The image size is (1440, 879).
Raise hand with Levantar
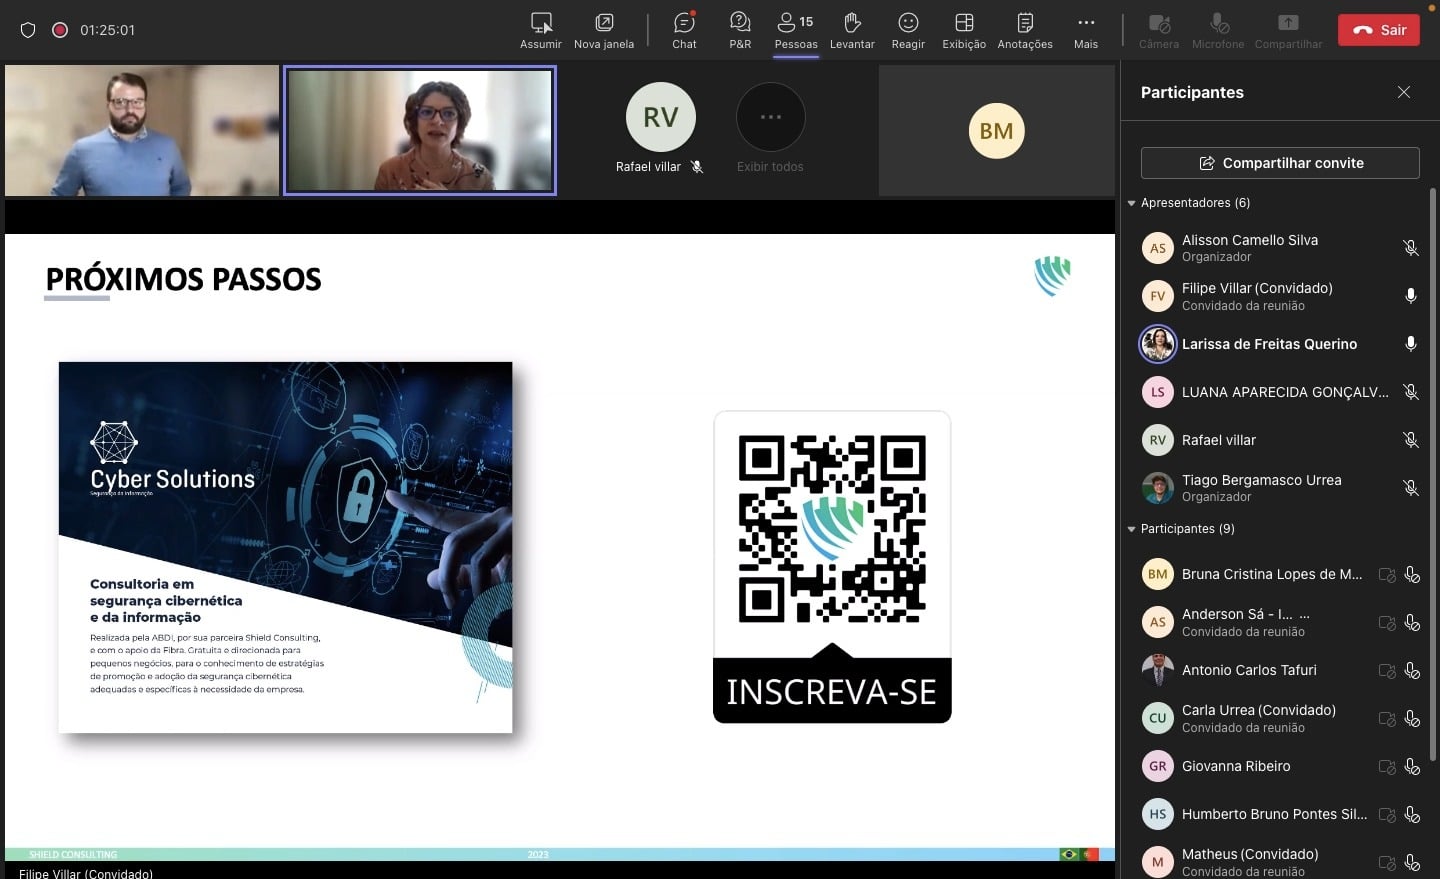(852, 30)
